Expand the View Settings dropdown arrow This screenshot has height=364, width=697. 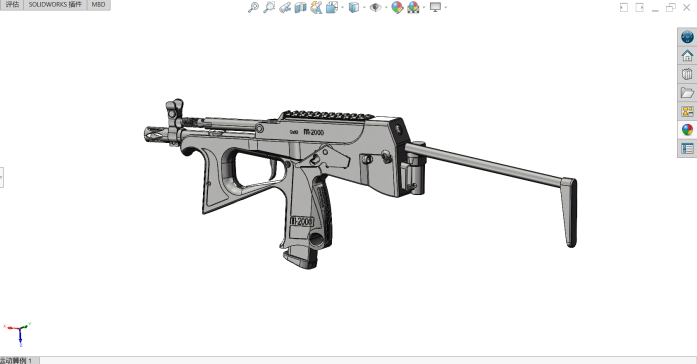tap(445, 7)
